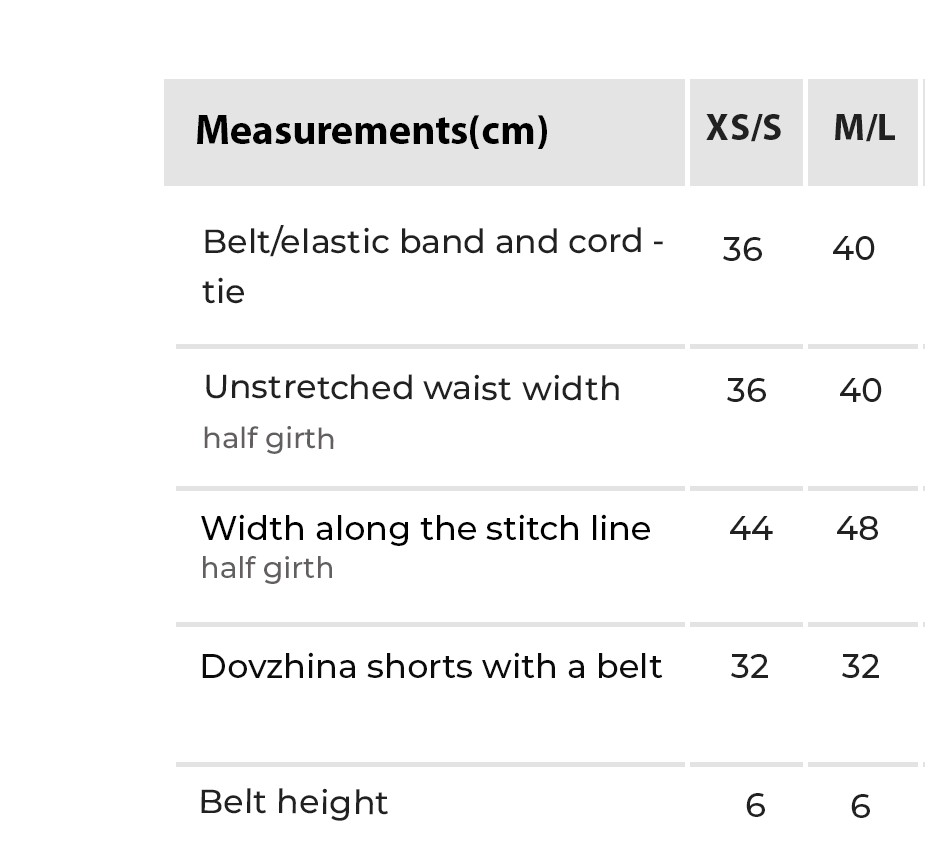Click XS/S value 6 for Belt height

(x=756, y=806)
